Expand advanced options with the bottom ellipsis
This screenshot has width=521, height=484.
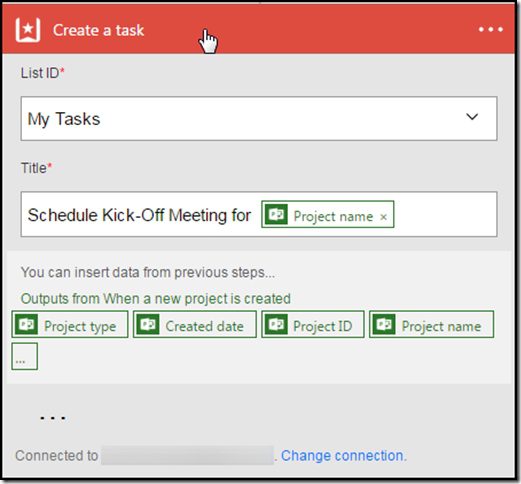[x=53, y=417]
